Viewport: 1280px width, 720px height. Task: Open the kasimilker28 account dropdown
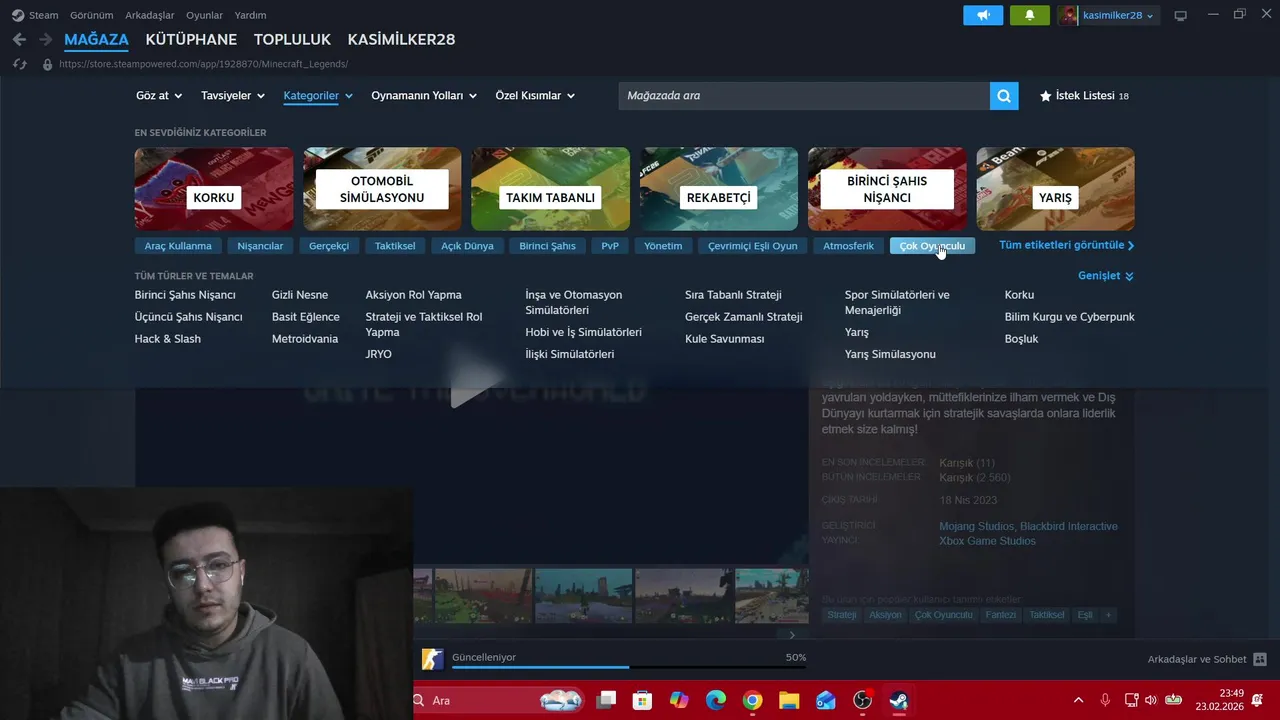[1119, 15]
